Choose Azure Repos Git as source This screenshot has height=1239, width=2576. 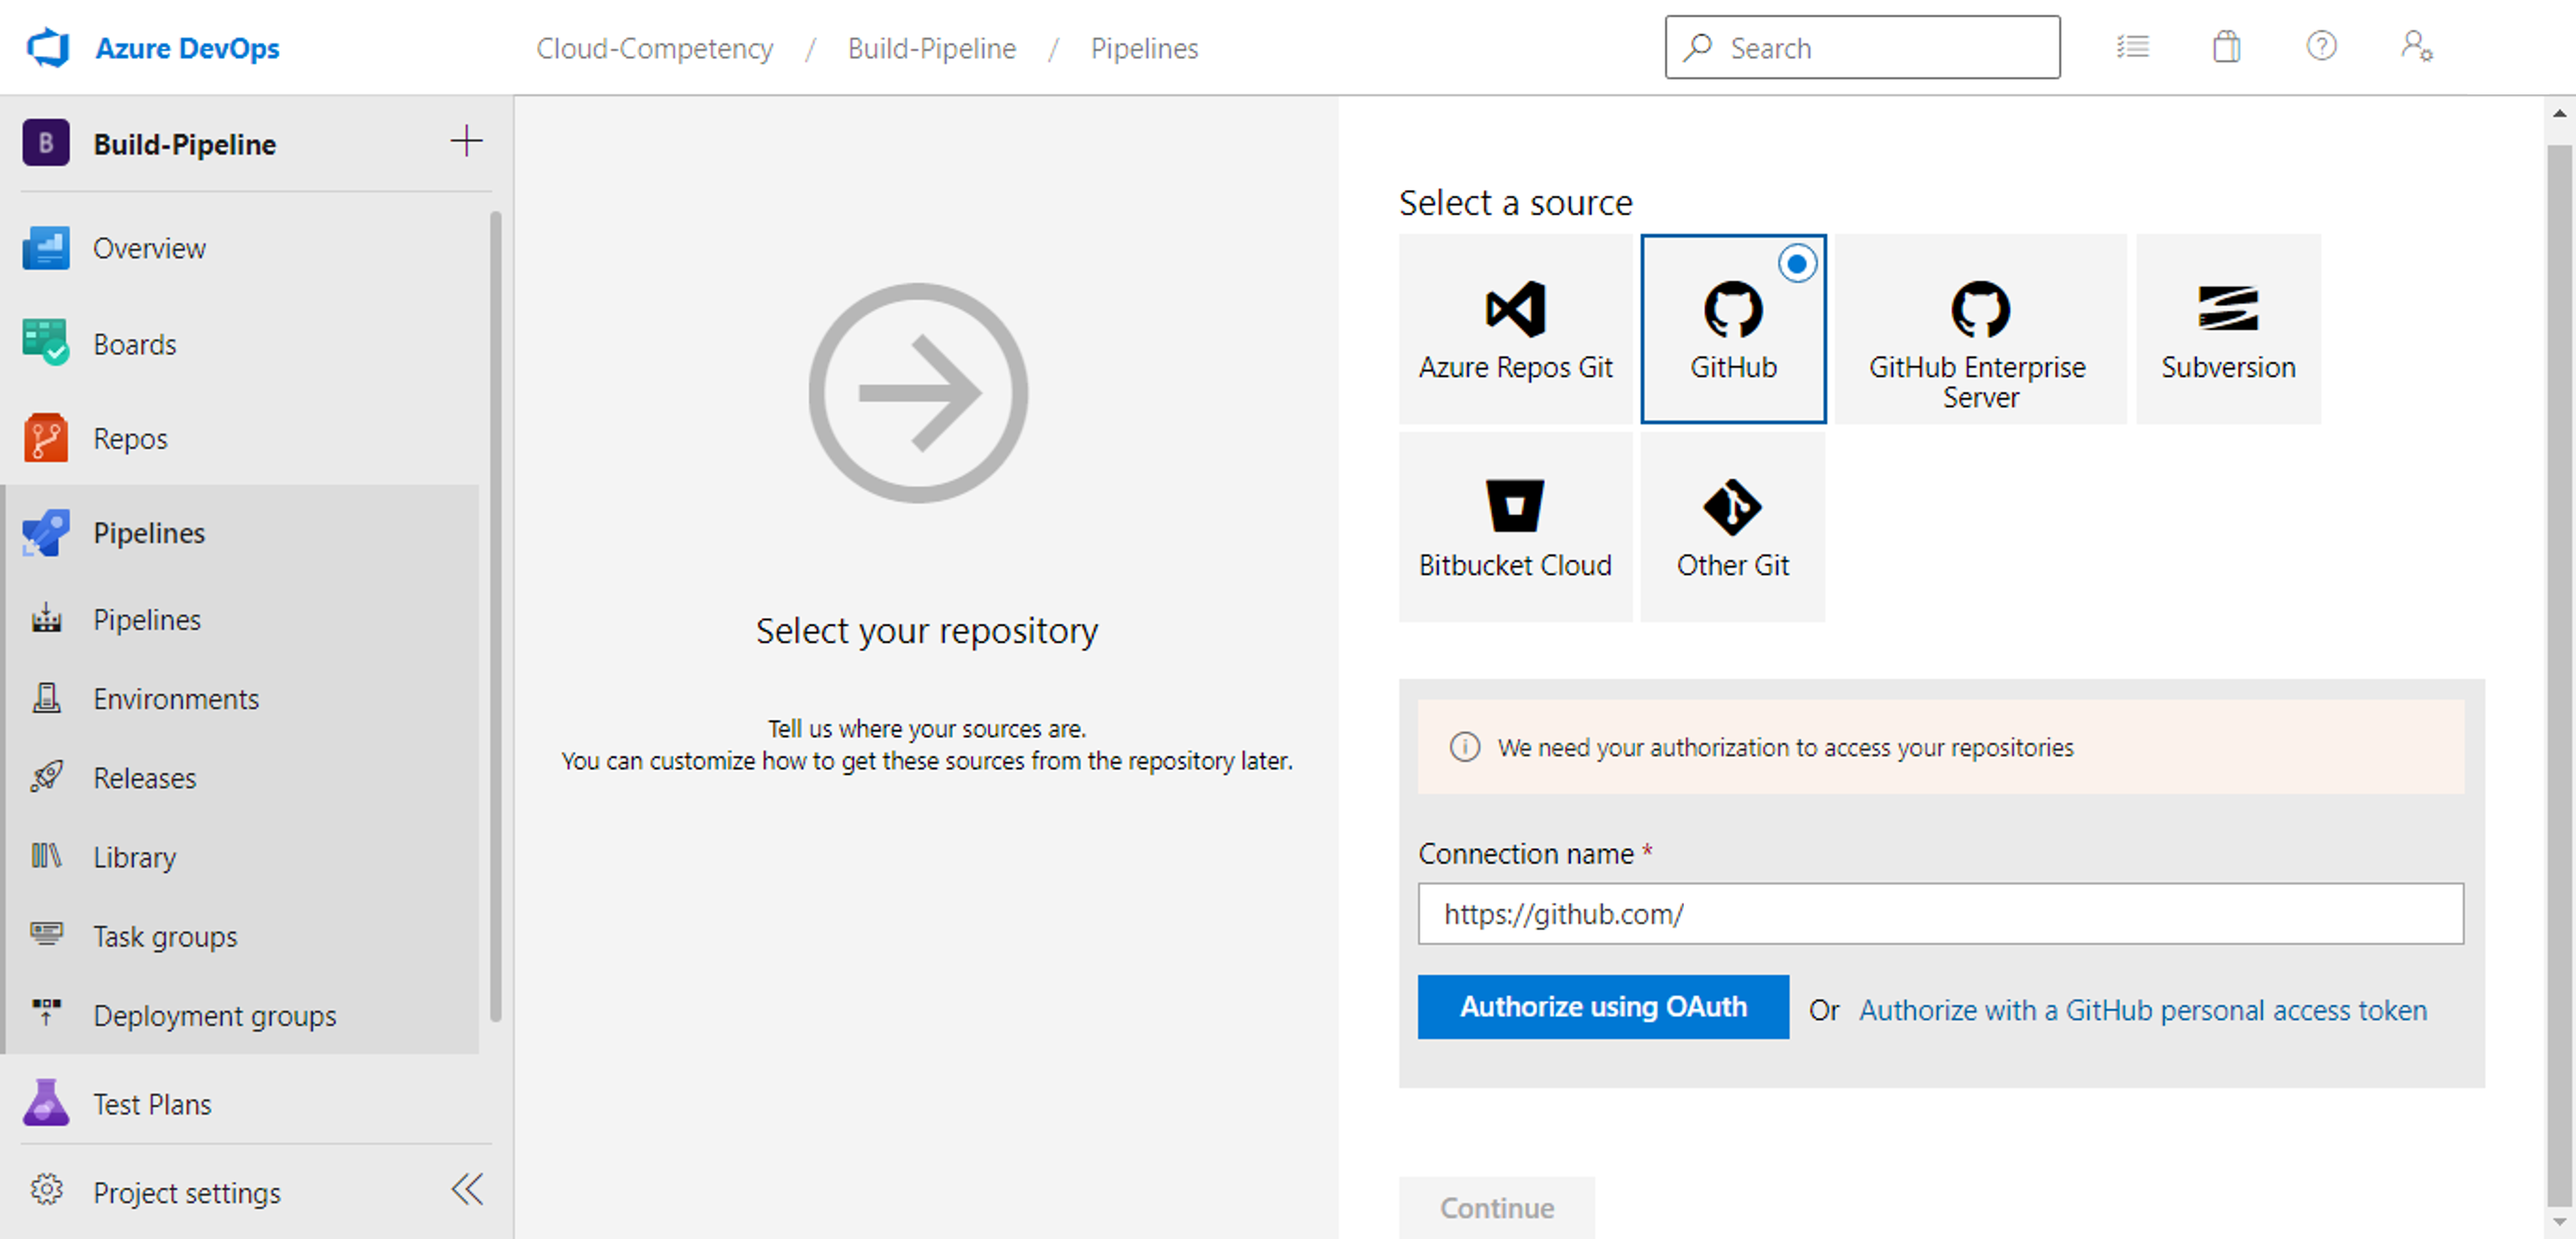coord(1515,329)
